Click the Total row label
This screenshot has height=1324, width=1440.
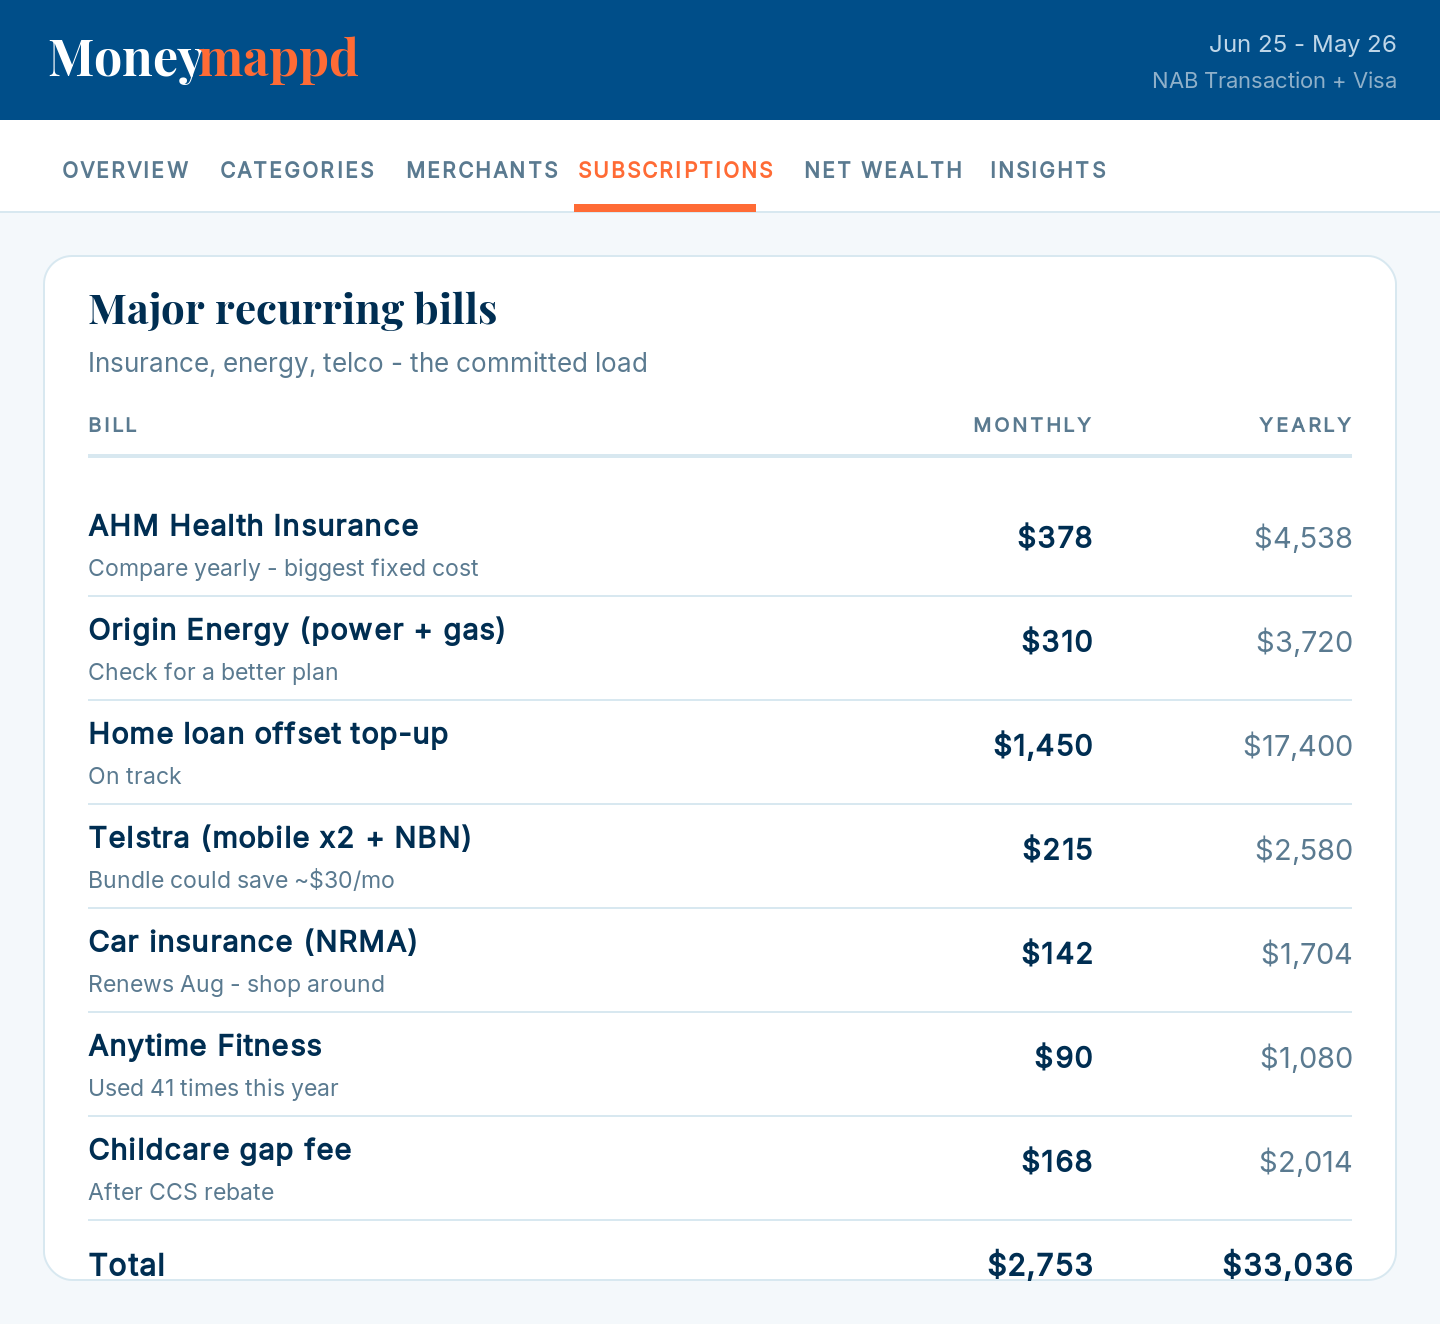coord(127,1265)
